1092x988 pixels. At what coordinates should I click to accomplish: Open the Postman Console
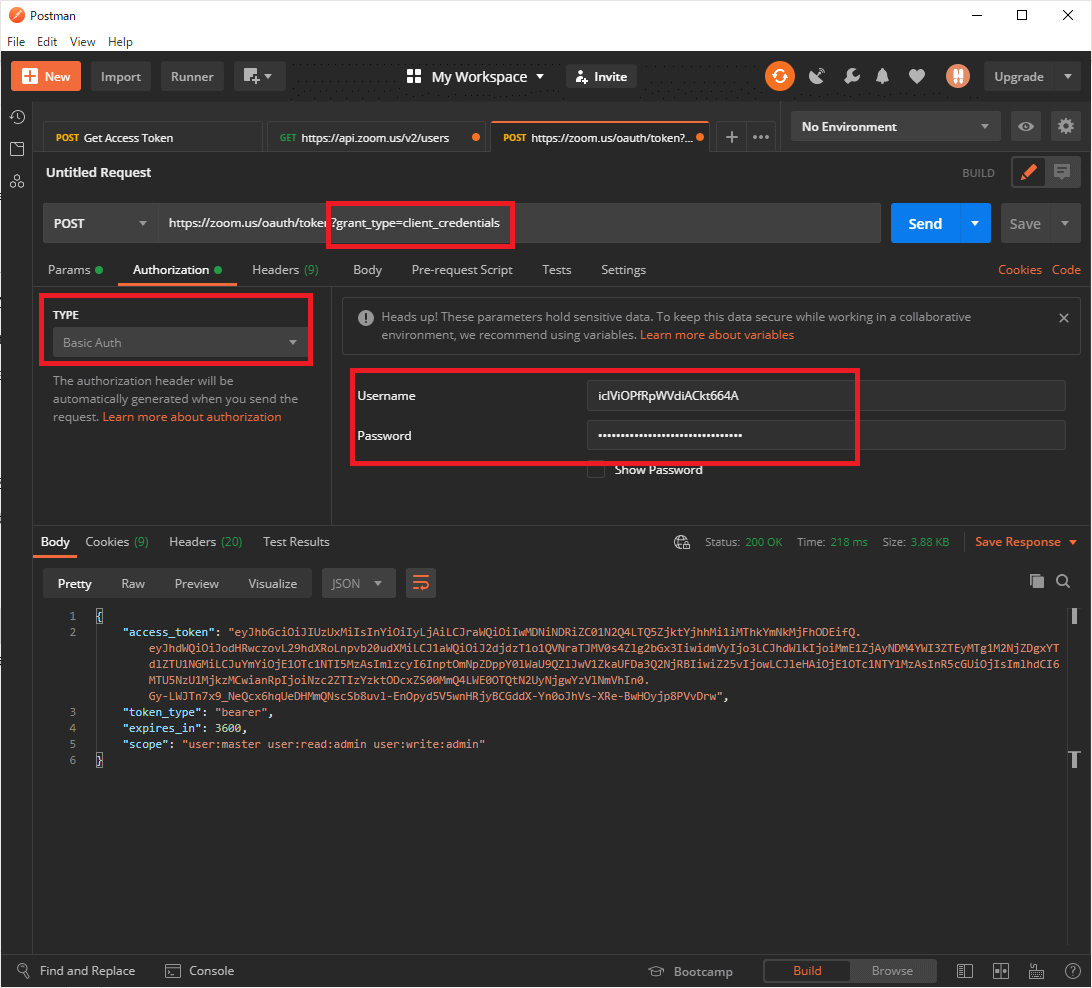[200, 971]
